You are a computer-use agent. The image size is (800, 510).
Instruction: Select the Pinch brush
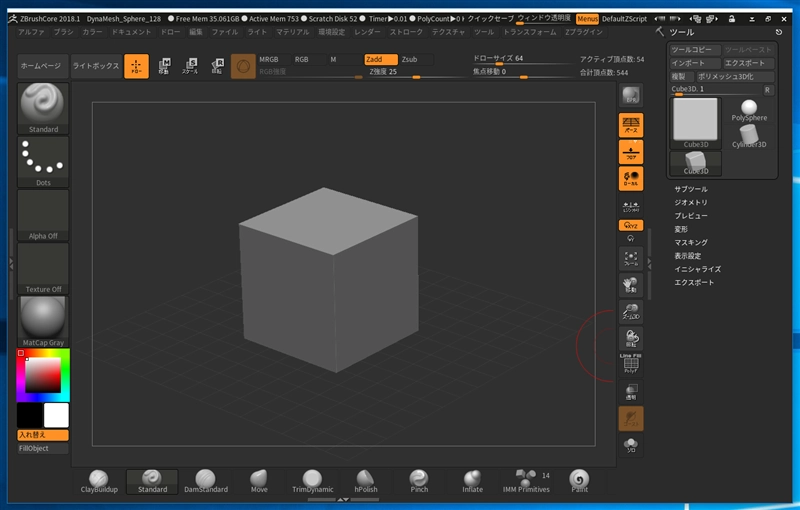coord(419,482)
